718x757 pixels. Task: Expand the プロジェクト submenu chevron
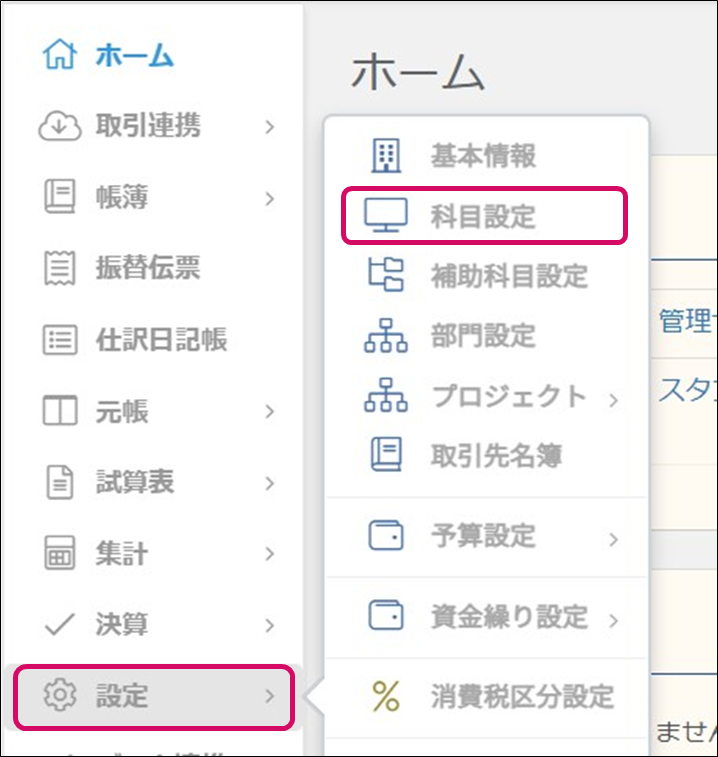(x=613, y=400)
